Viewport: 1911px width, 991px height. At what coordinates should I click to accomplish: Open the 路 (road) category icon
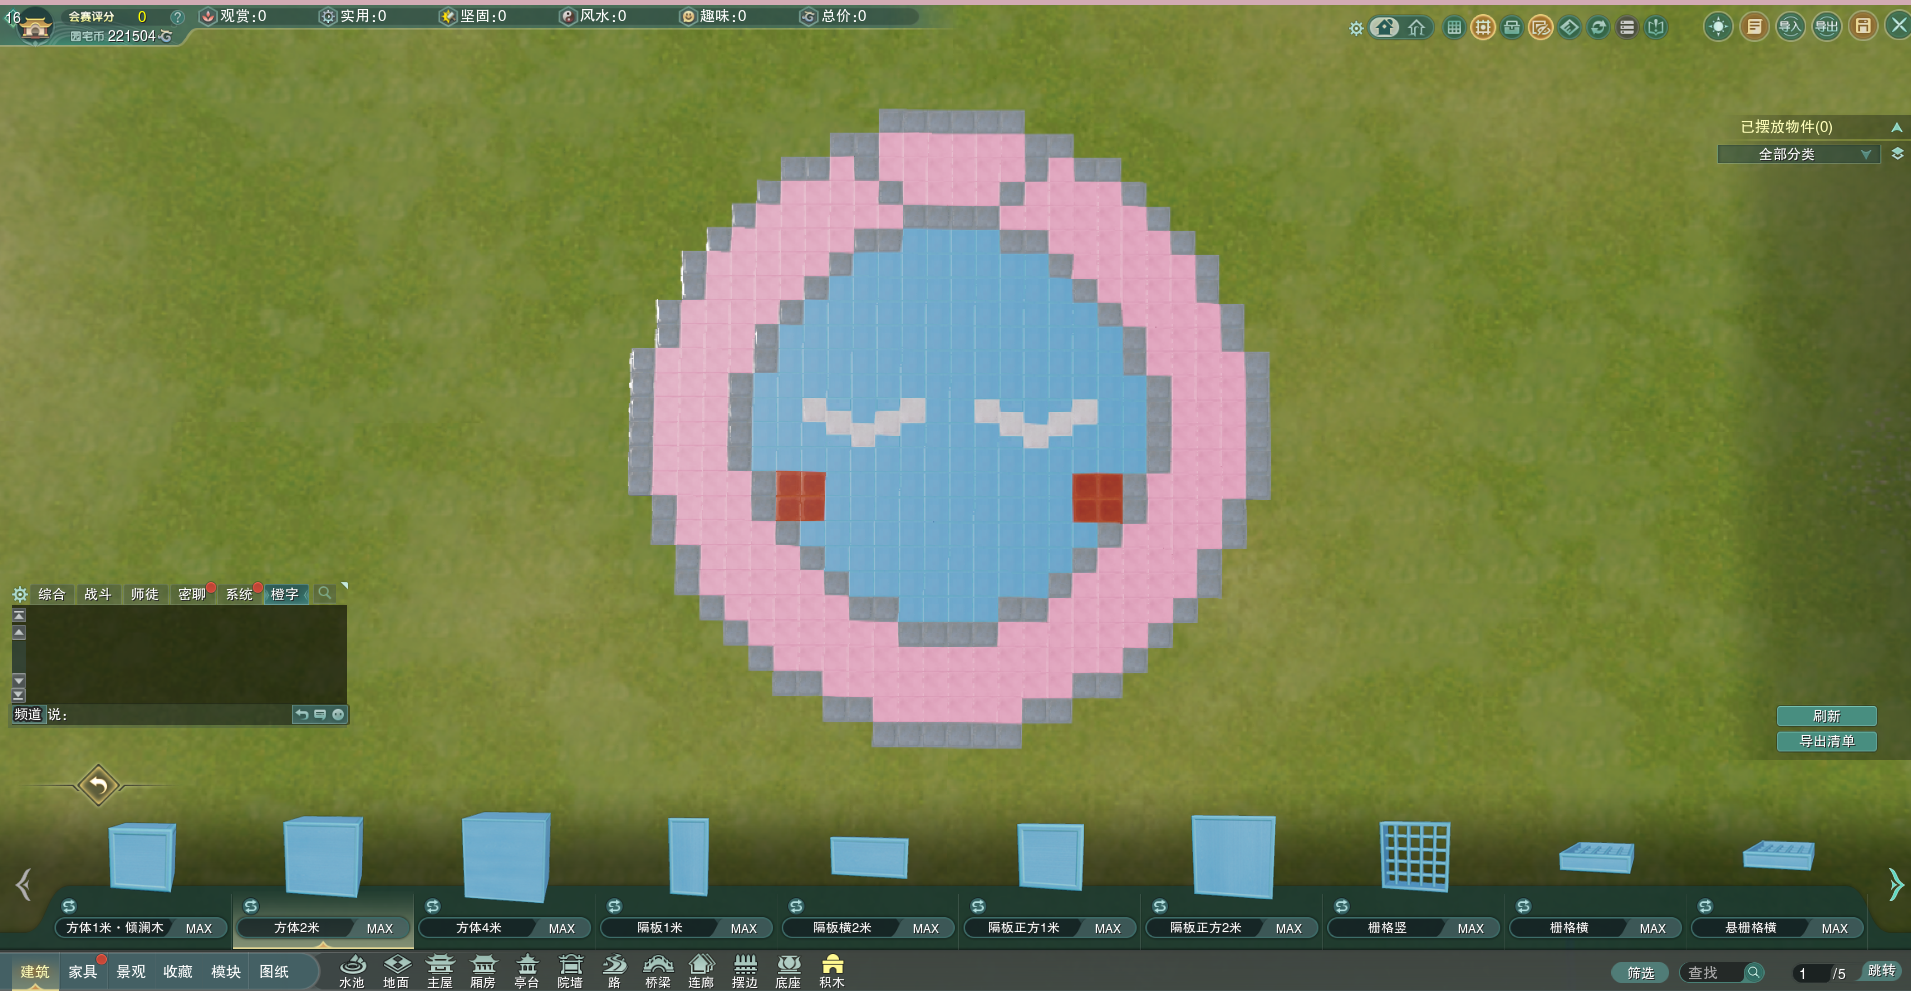point(614,970)
